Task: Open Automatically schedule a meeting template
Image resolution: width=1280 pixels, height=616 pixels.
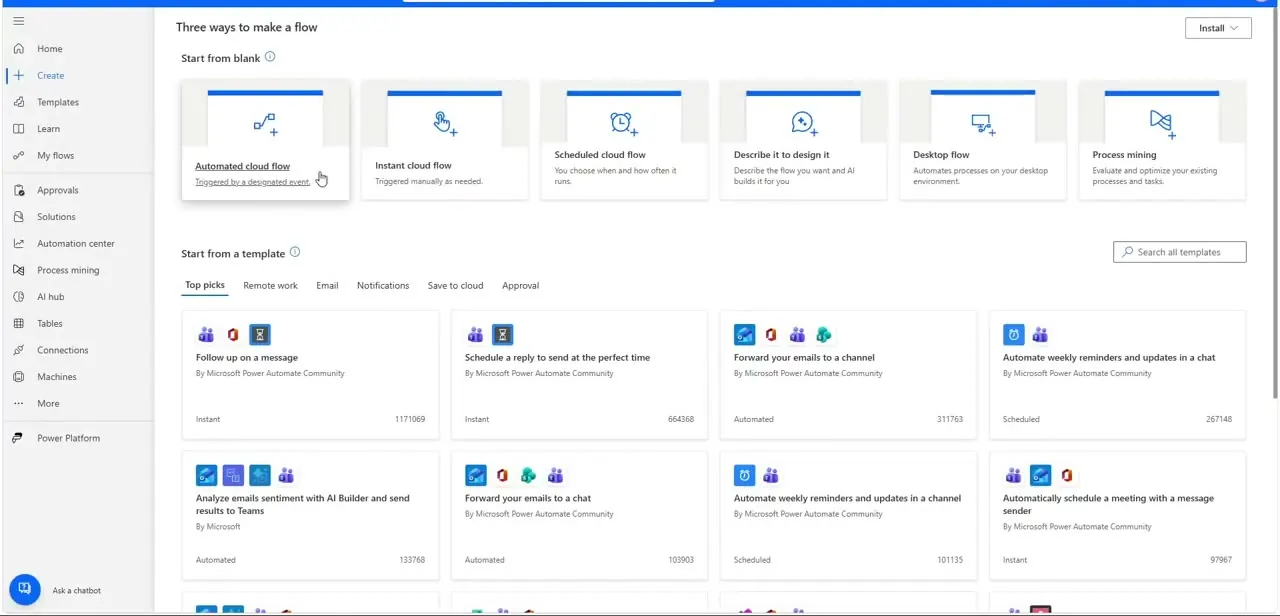Action: 1117,515
